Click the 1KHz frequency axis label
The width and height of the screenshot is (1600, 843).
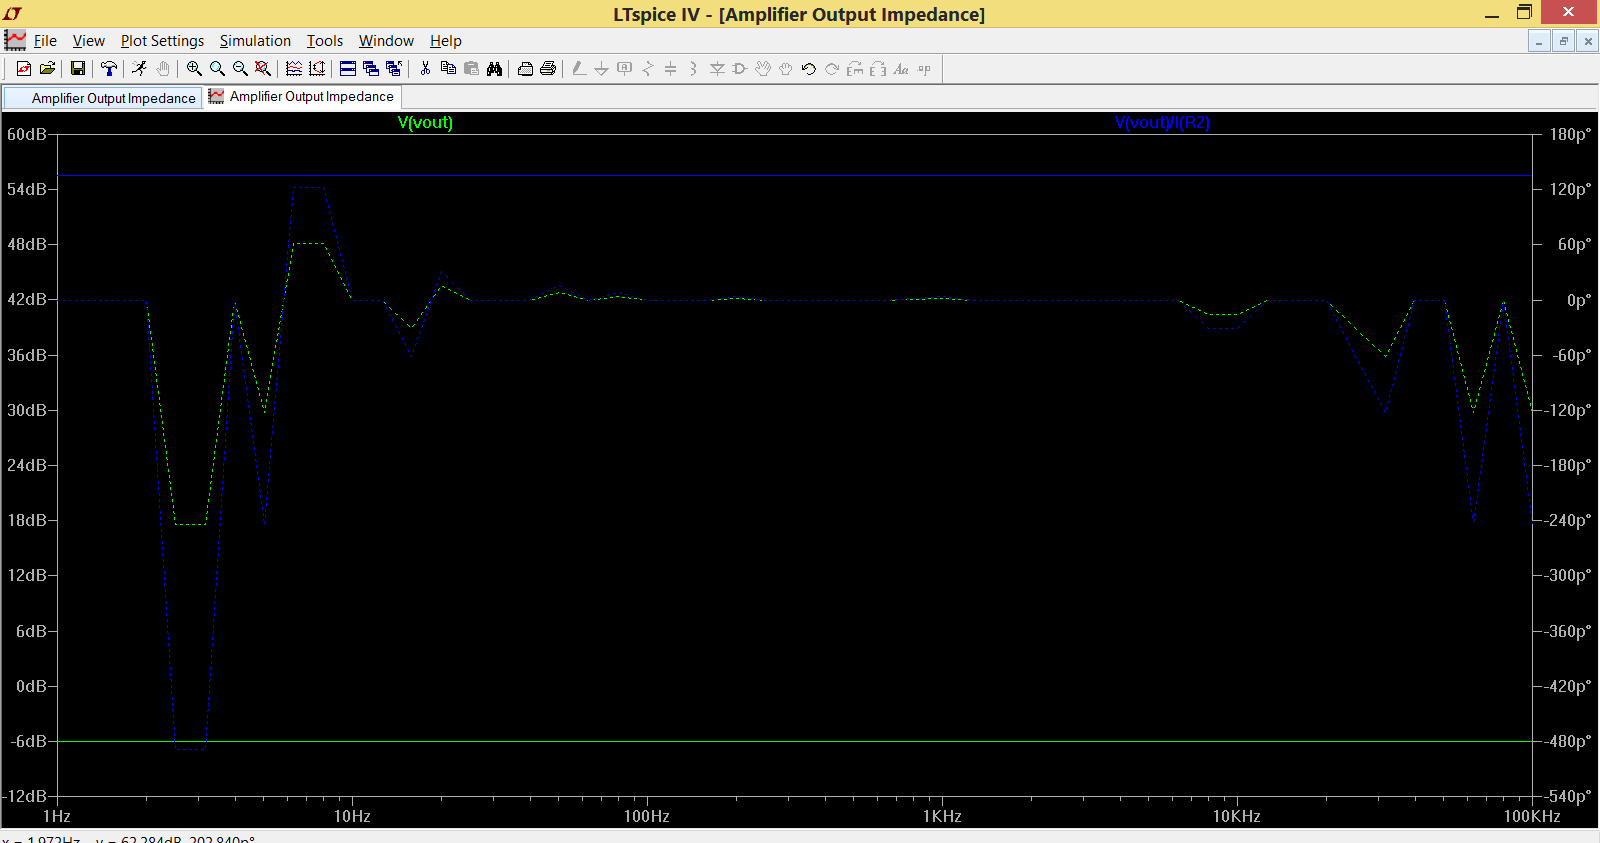942,816
